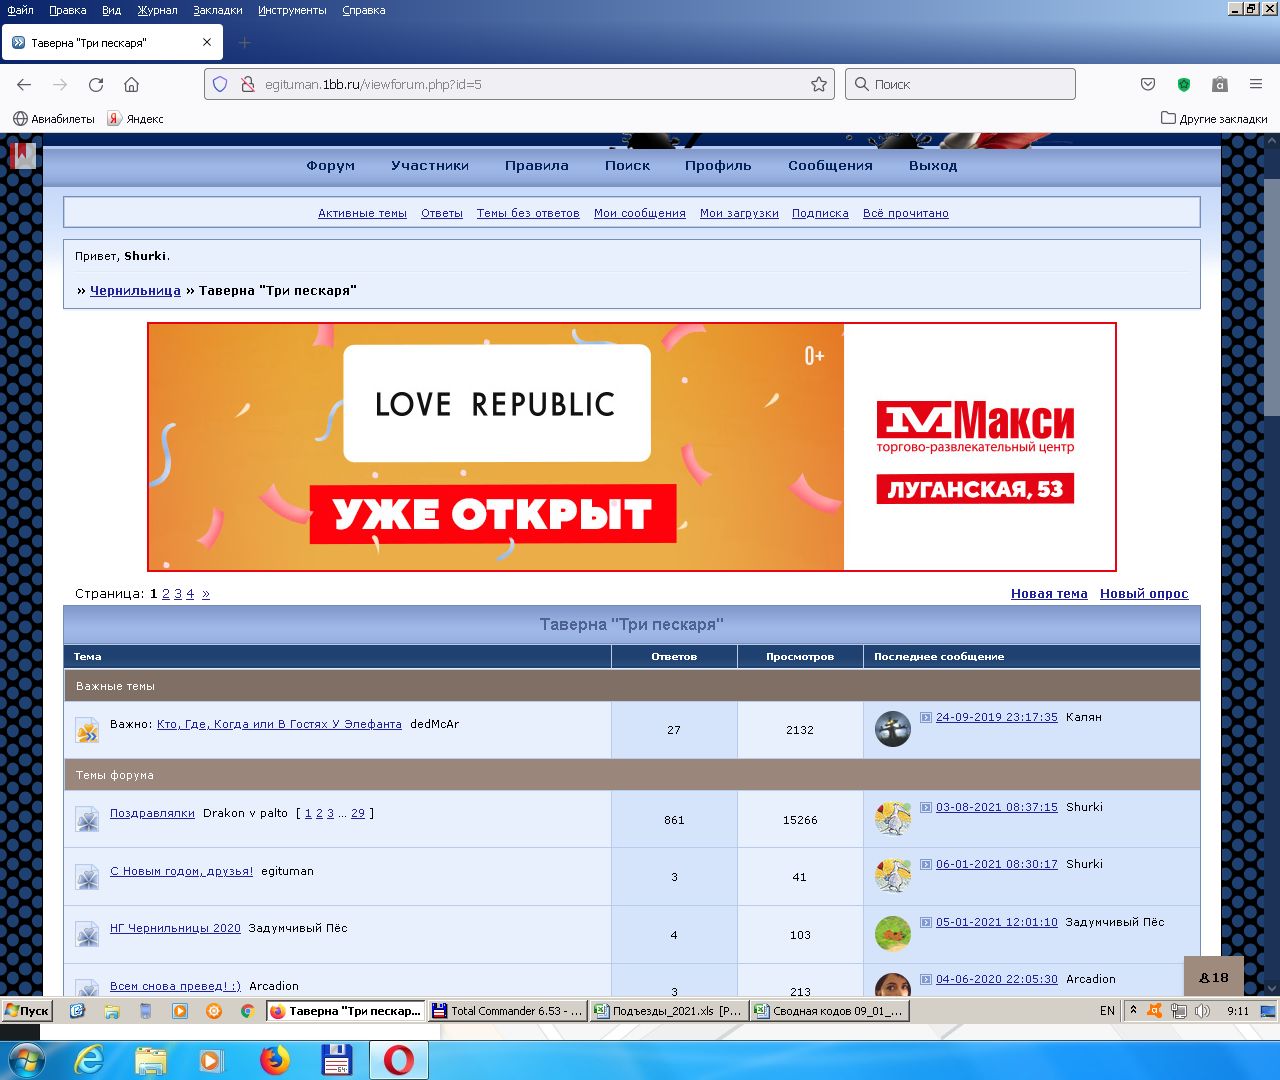The image size is (1280, 1080).
Task: Launch Internet Explorer from the lower taskbar
Action: 89,1060
